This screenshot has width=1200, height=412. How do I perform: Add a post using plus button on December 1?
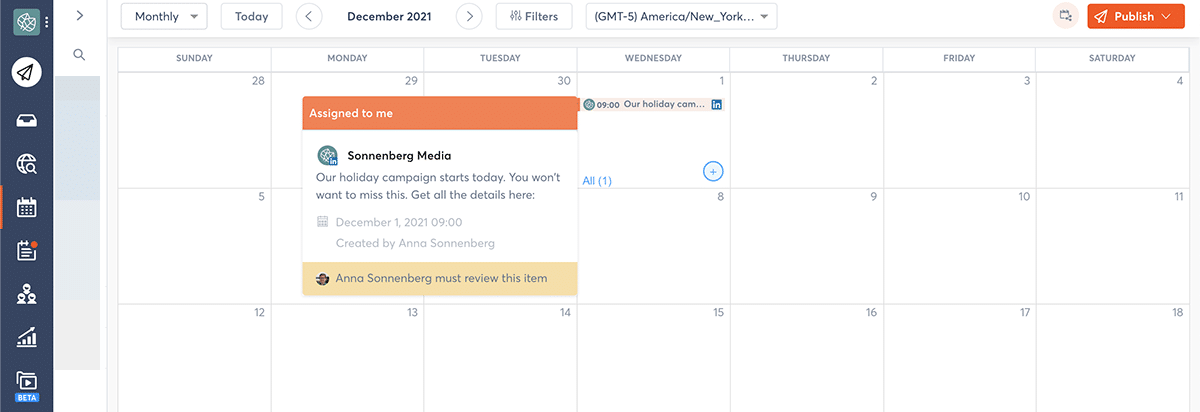pos(713,172)
